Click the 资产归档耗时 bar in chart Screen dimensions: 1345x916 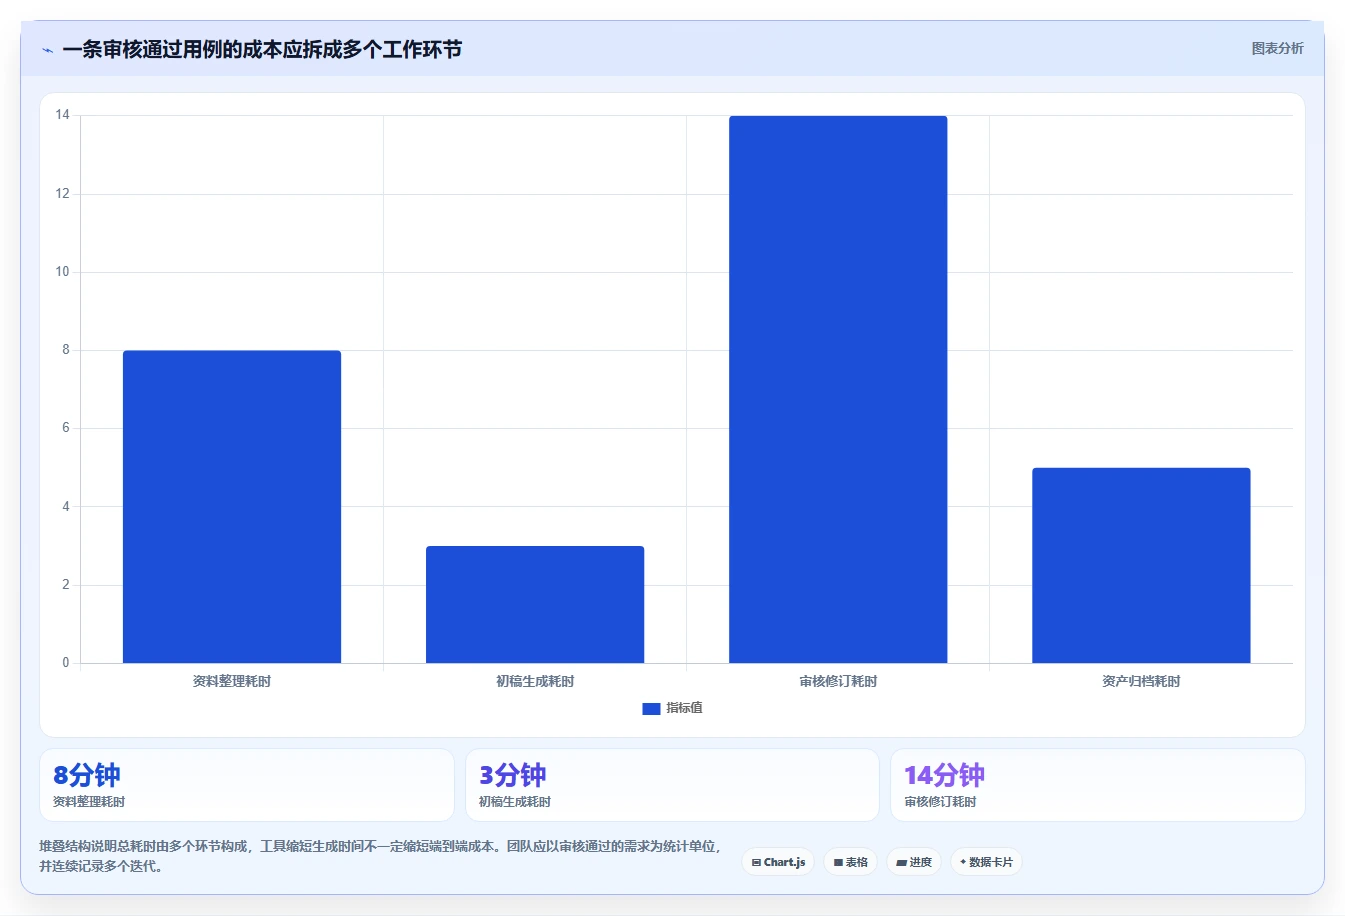click(x=1141, y=565)
